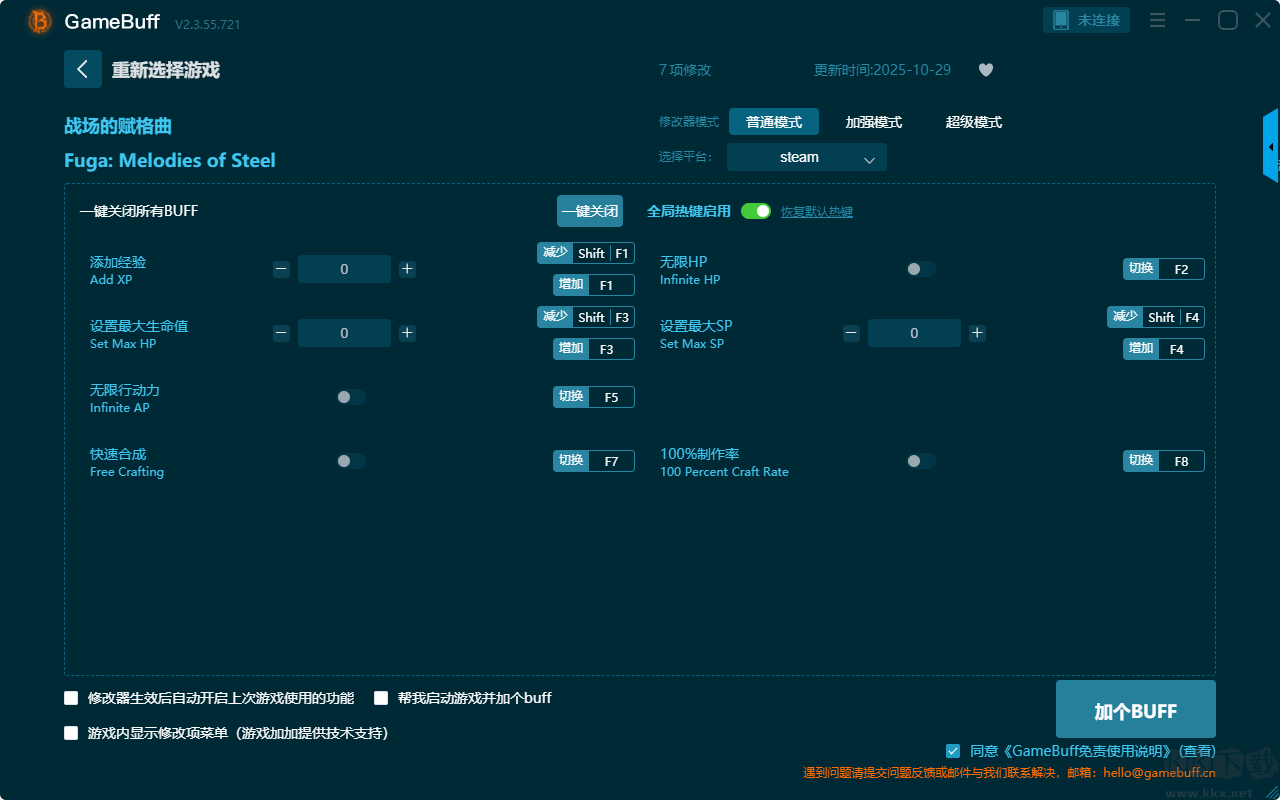Check auto-enable last used functions option

point(71,698)
